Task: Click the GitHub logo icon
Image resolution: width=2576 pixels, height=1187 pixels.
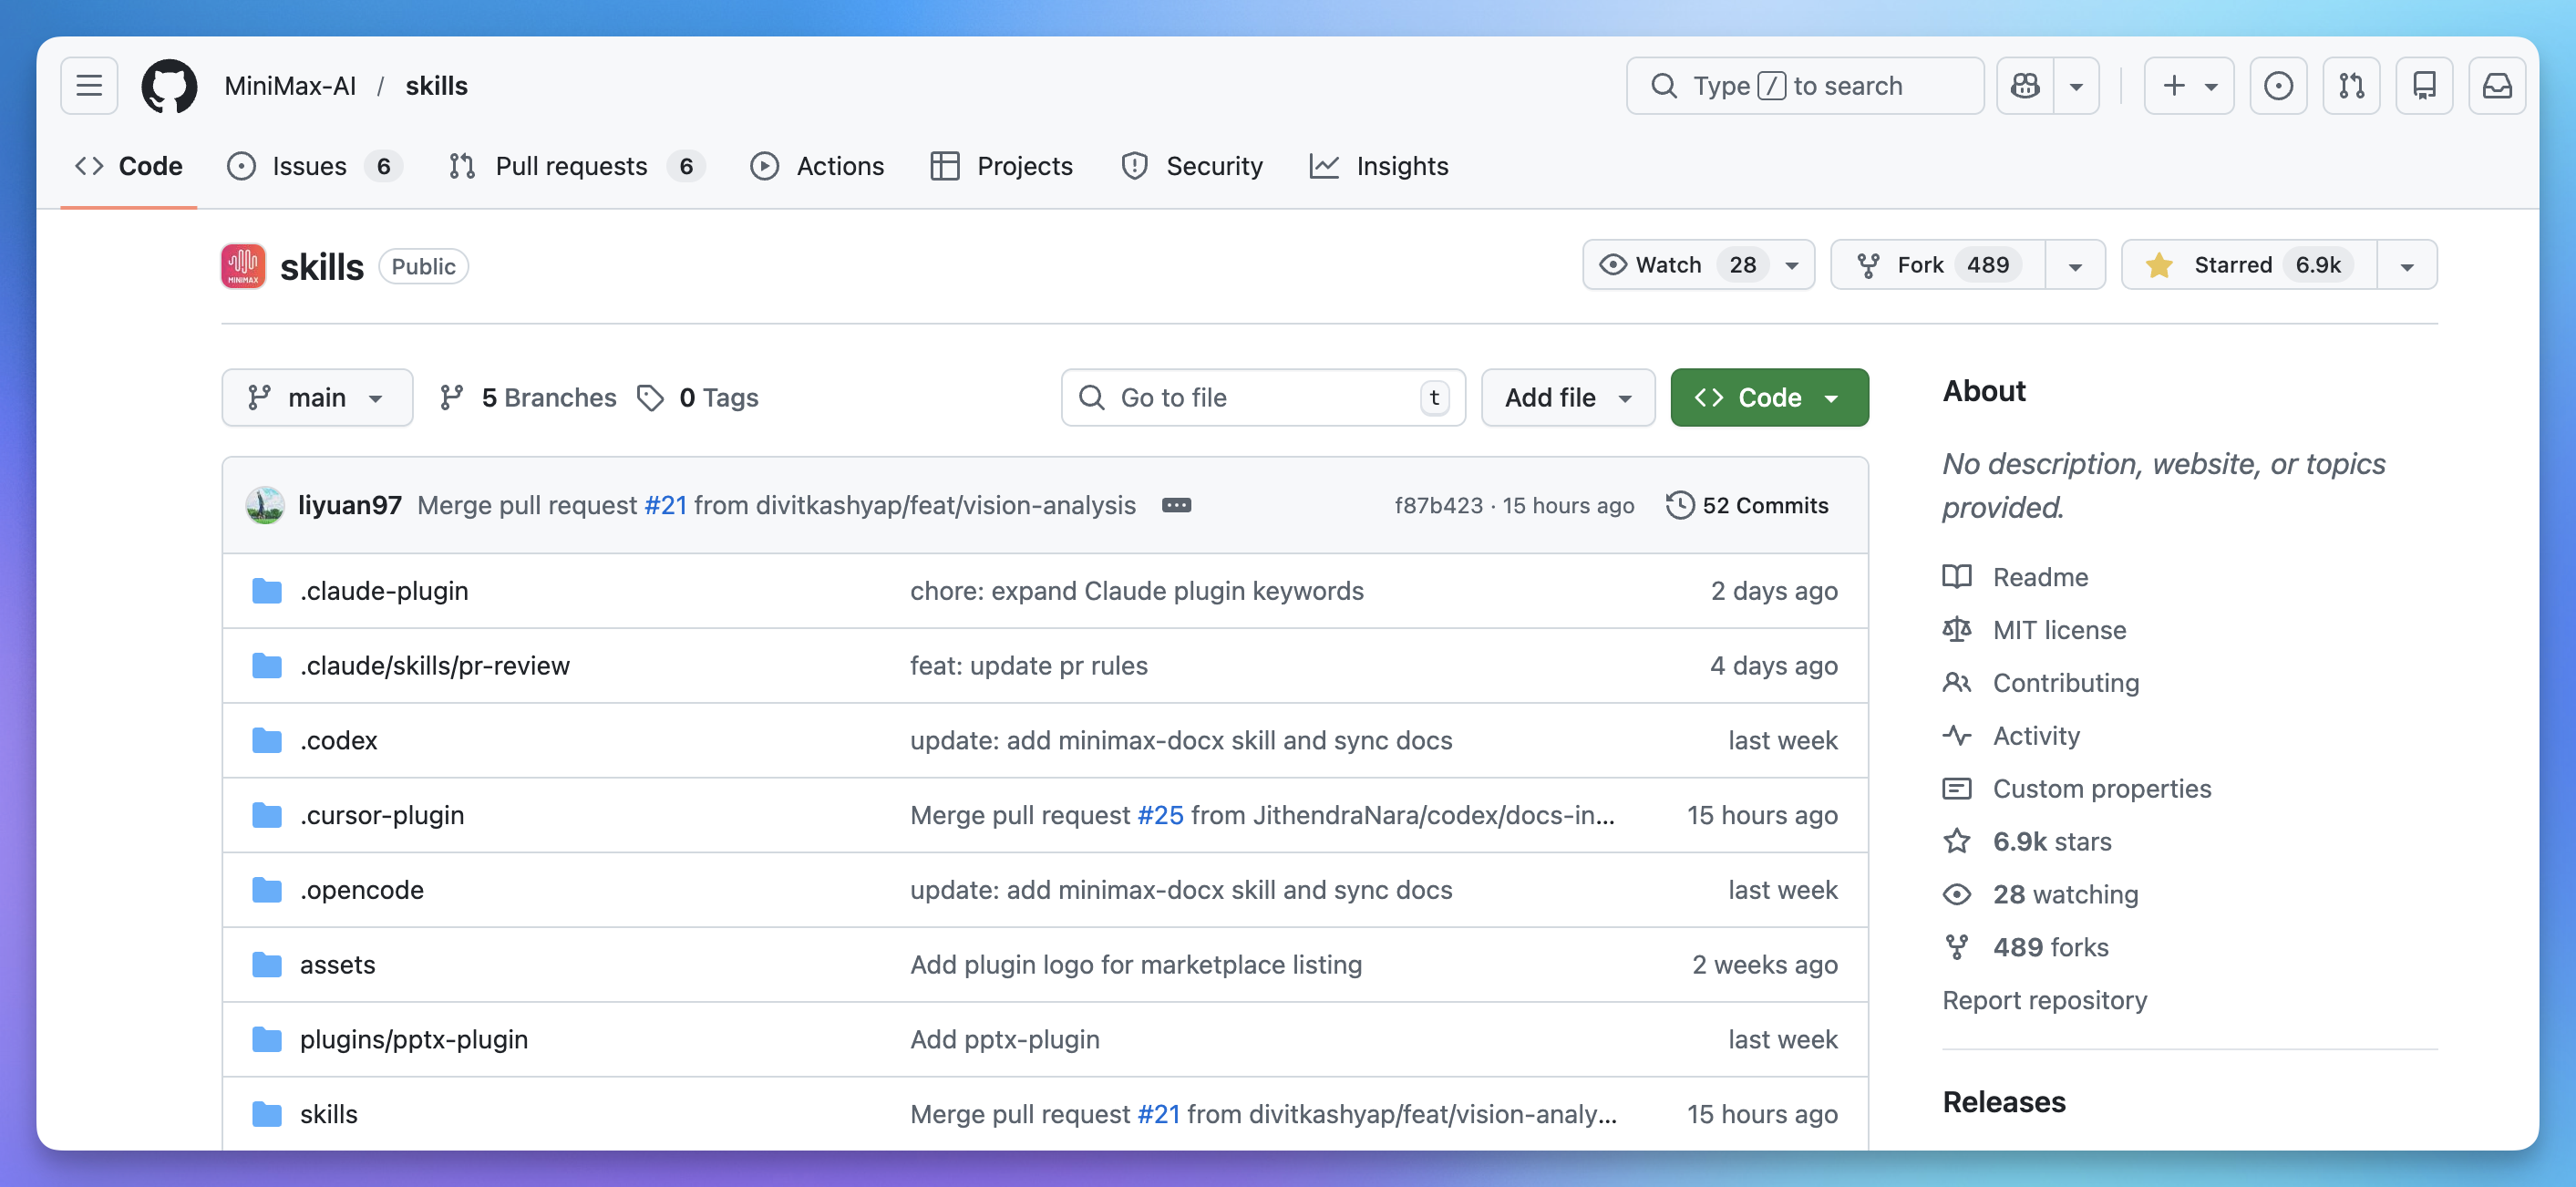Action: (169, 85)
